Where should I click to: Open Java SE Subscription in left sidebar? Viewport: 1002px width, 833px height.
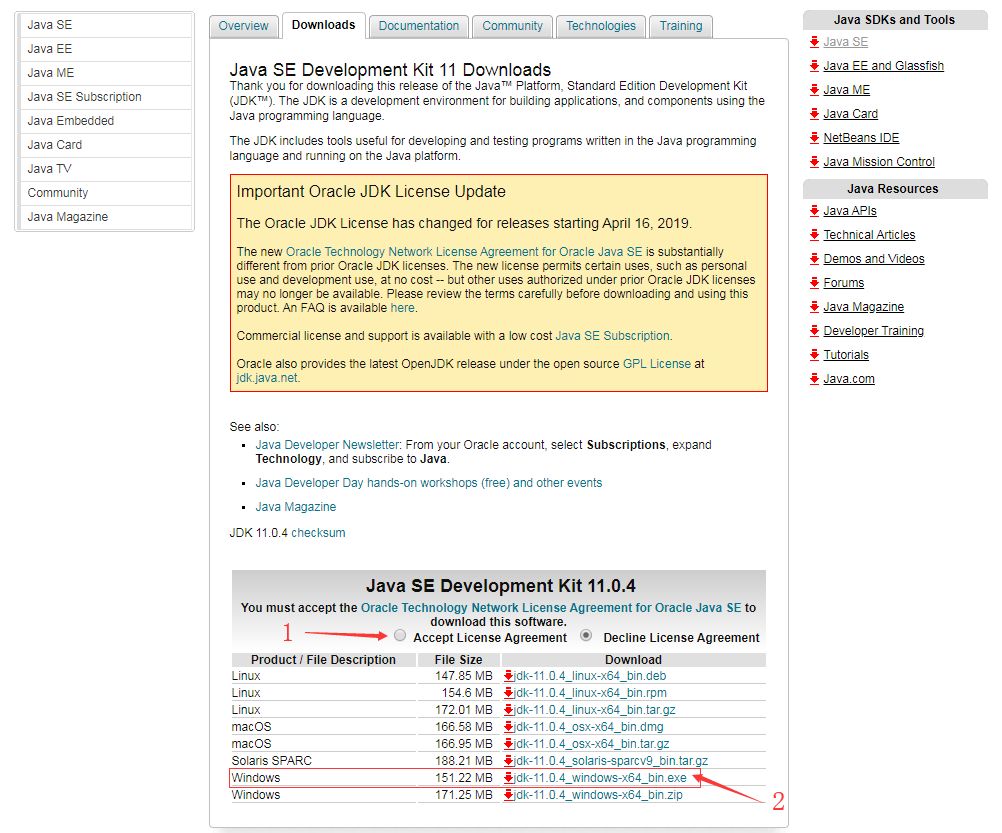(x=105, y=97)
